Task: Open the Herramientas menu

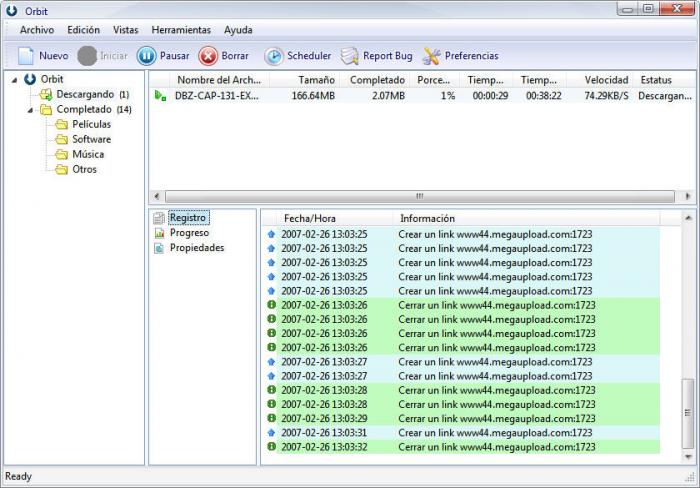Action: click(x=181, y=30)
